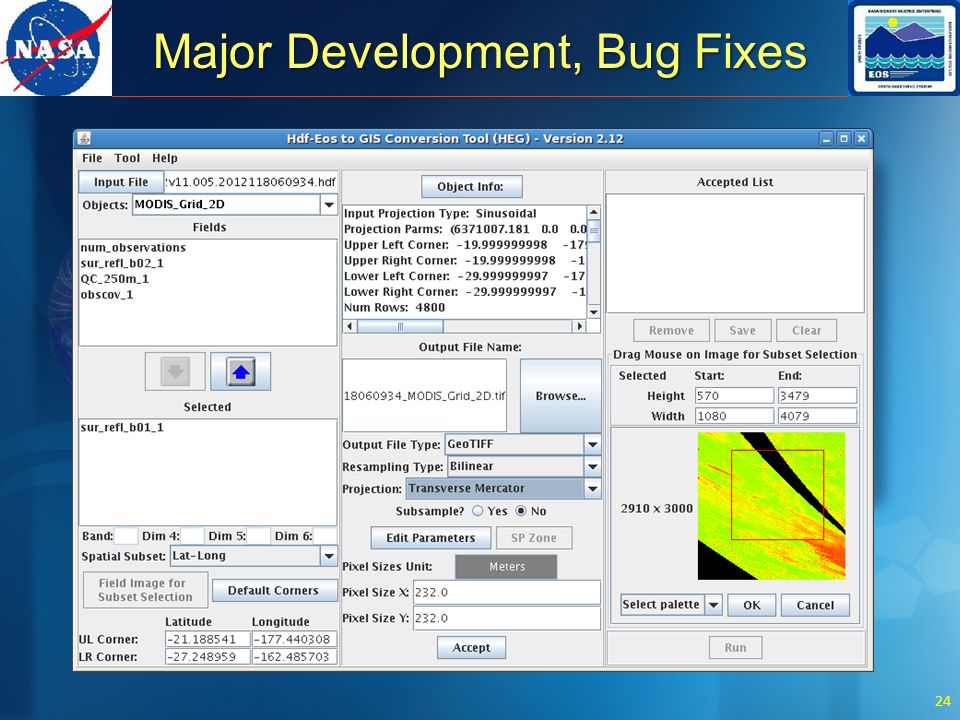Screen dimensions: 960x720
Task: Click Object Info scroll down arrow
Action: point(593,312)
